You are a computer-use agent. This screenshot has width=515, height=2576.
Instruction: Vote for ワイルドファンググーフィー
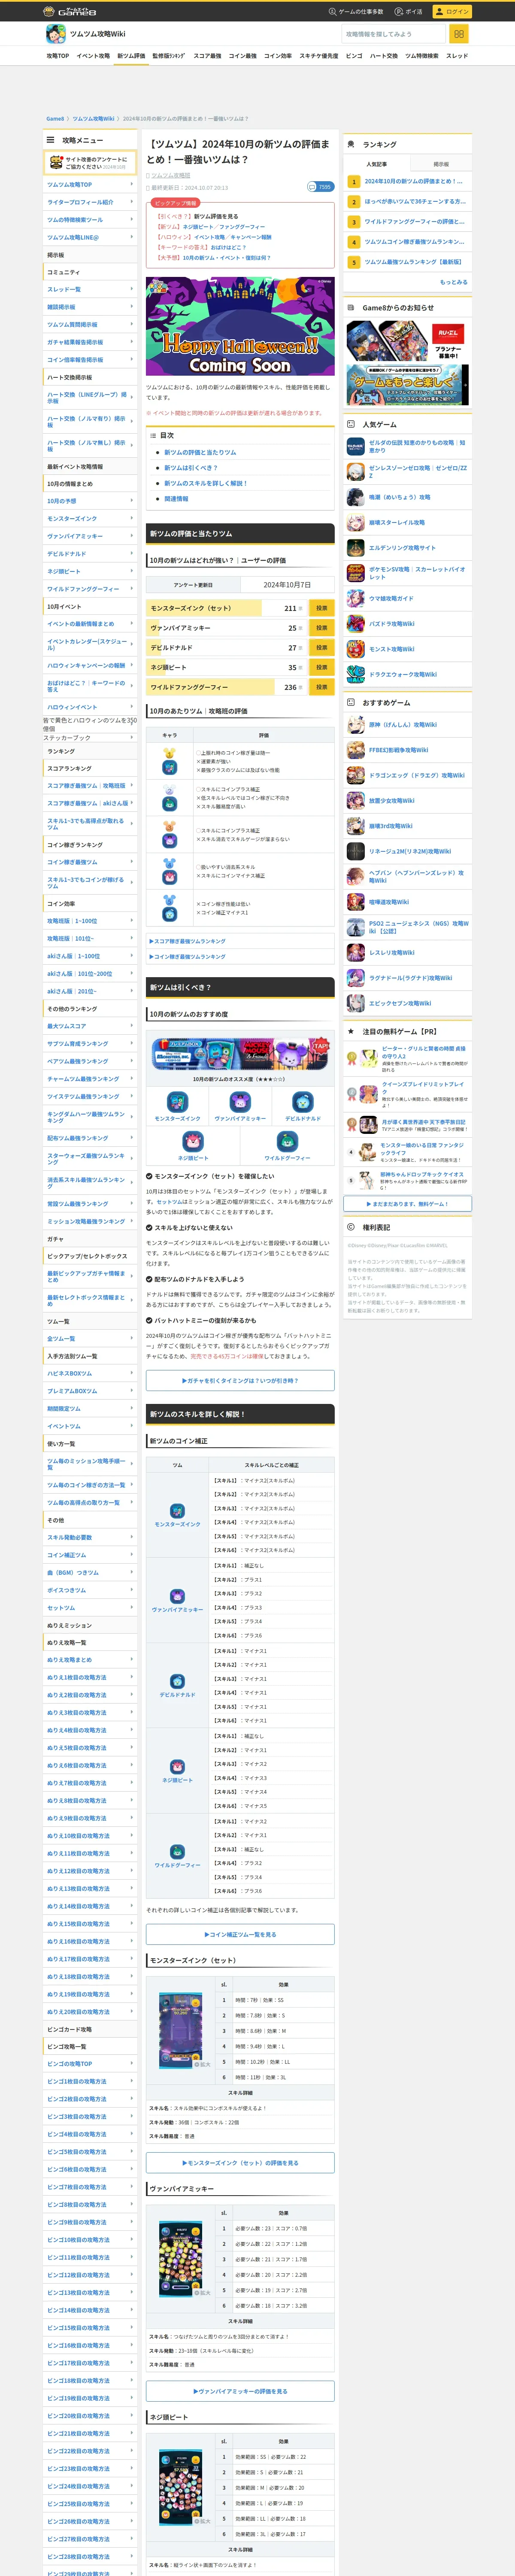click(x=321, y=687)
